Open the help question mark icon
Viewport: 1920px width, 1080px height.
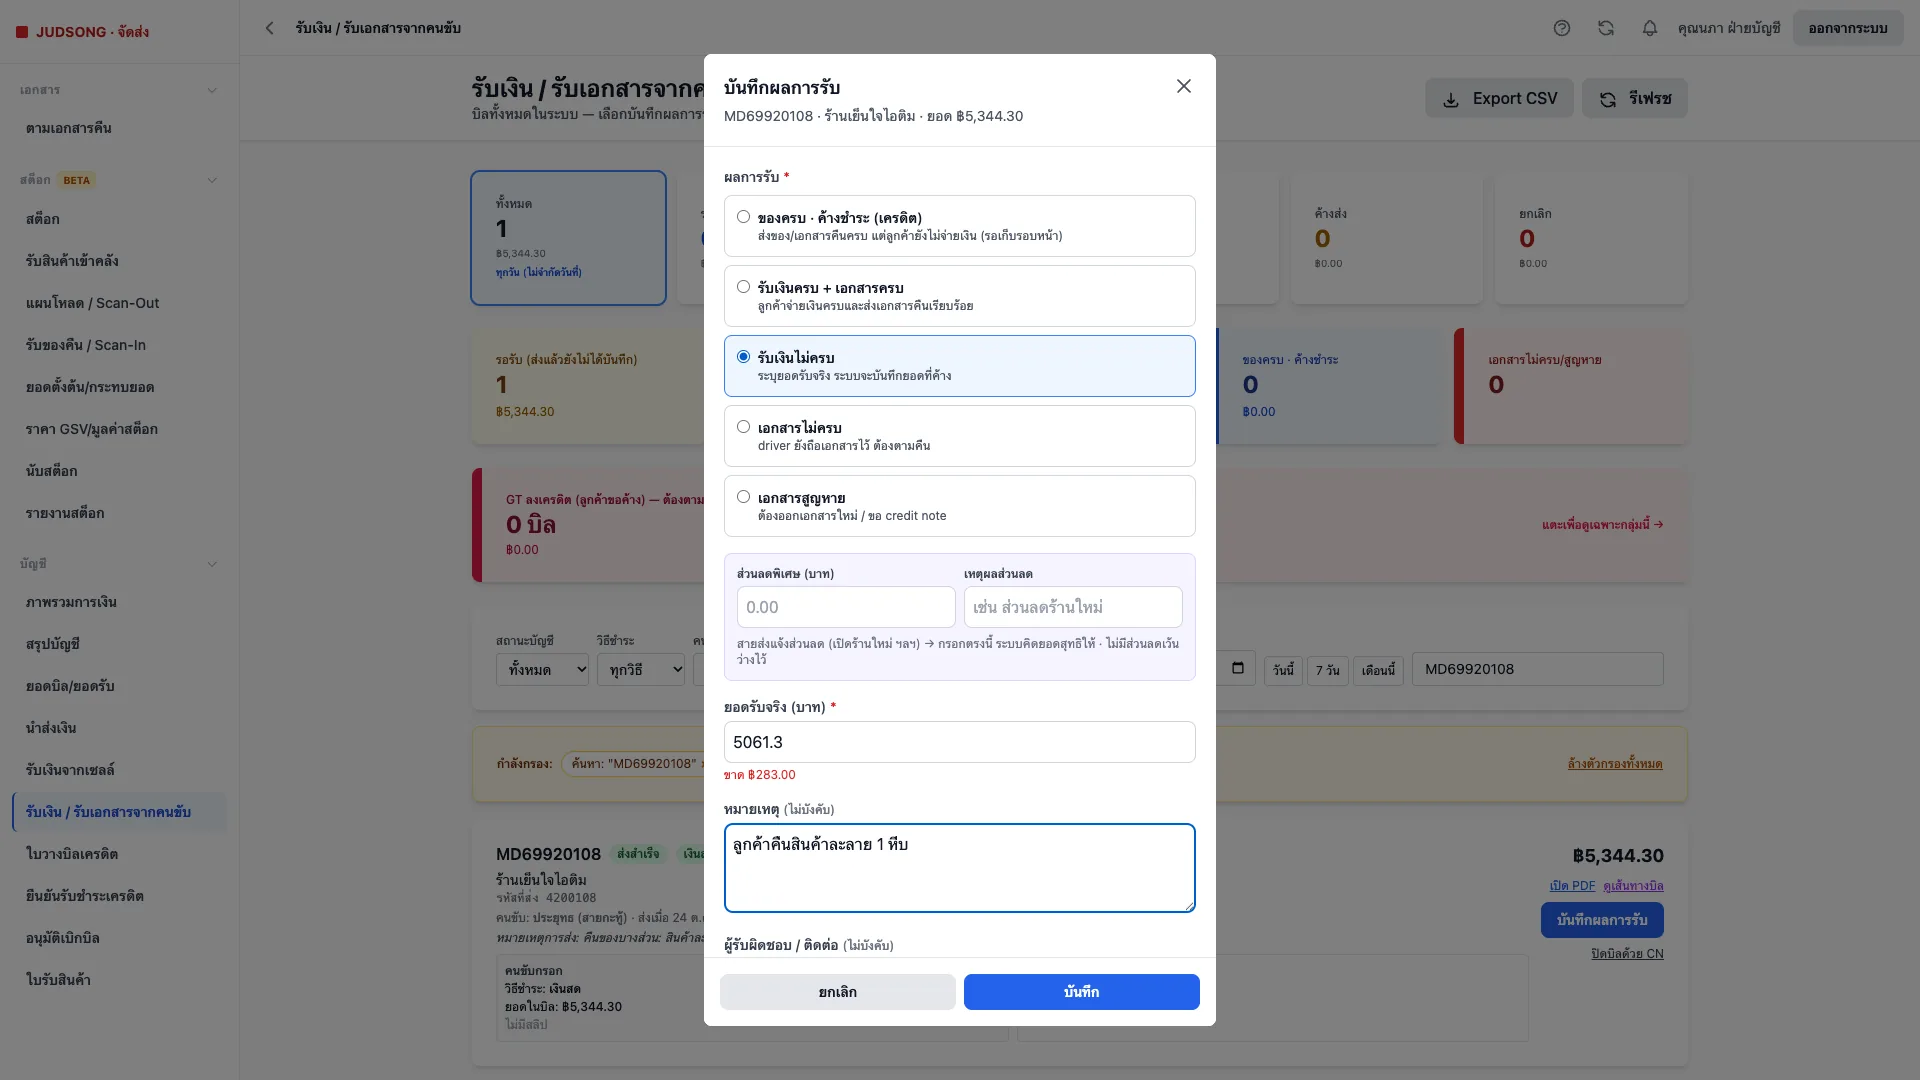[x=1562, y=28]
